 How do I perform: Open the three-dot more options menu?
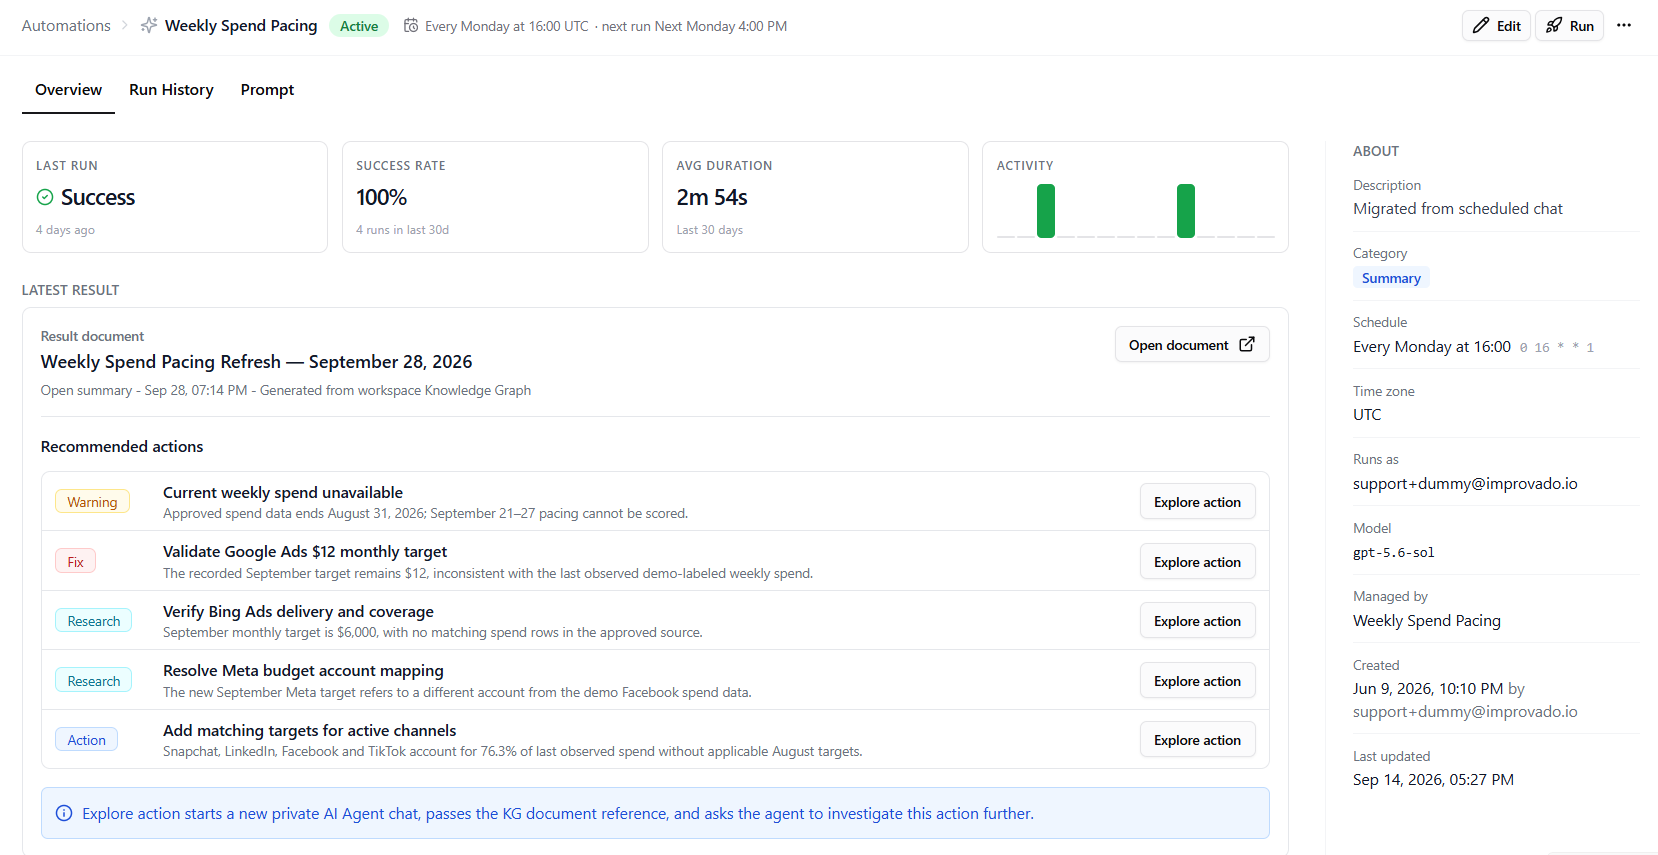(1624, 25)
